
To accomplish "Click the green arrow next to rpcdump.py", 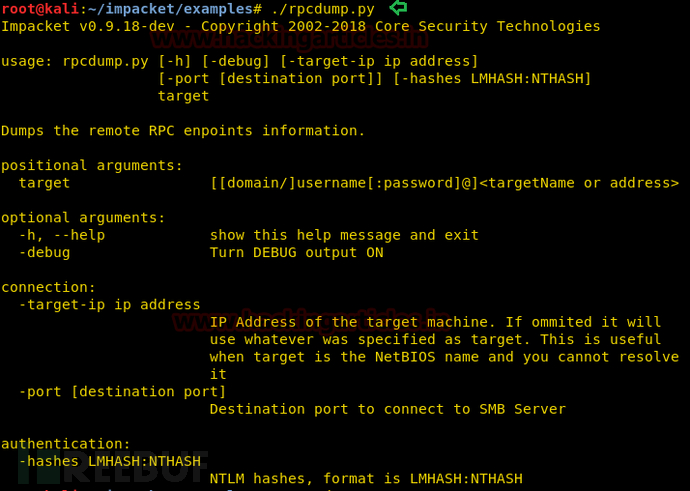I will click(399, 9).
